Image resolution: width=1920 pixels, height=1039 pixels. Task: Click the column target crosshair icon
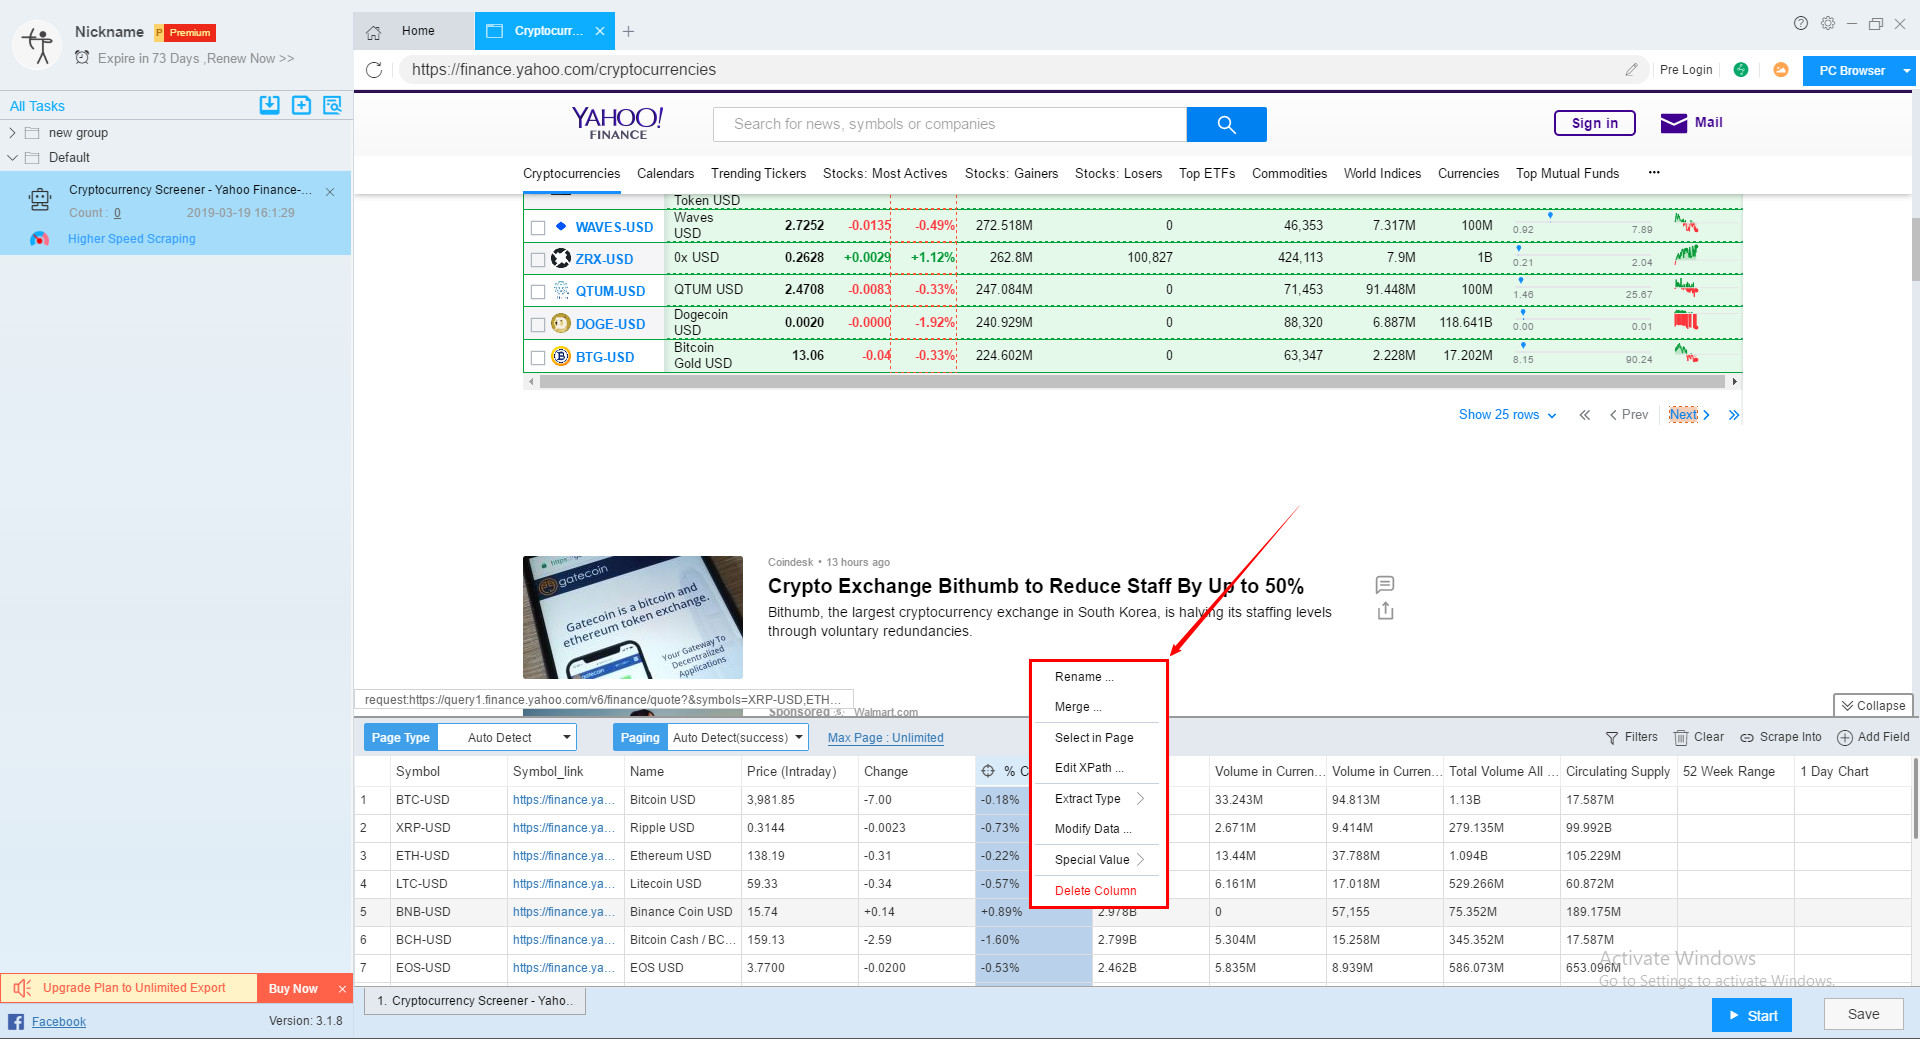click(x=988, y=771)
